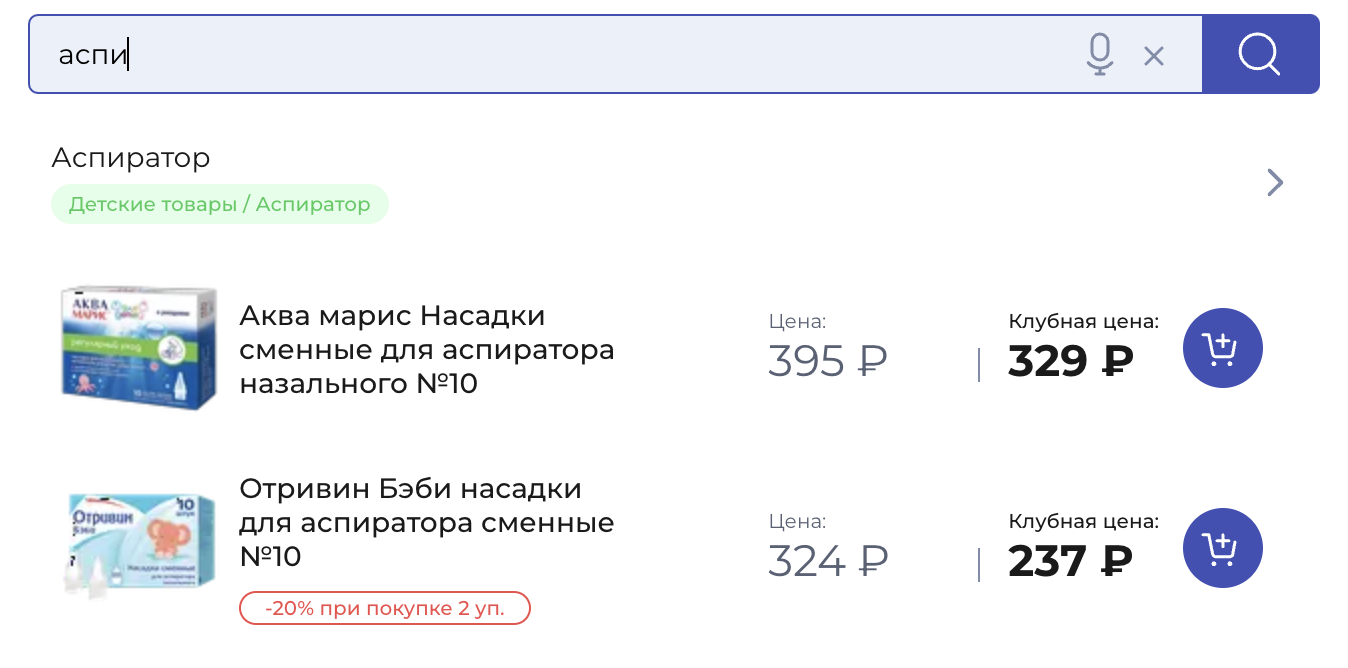The height and width of the screenshot is (668, 1348).
Task: Add Отривин Бэби насадки to cart
Action: tap(1222, 548)
